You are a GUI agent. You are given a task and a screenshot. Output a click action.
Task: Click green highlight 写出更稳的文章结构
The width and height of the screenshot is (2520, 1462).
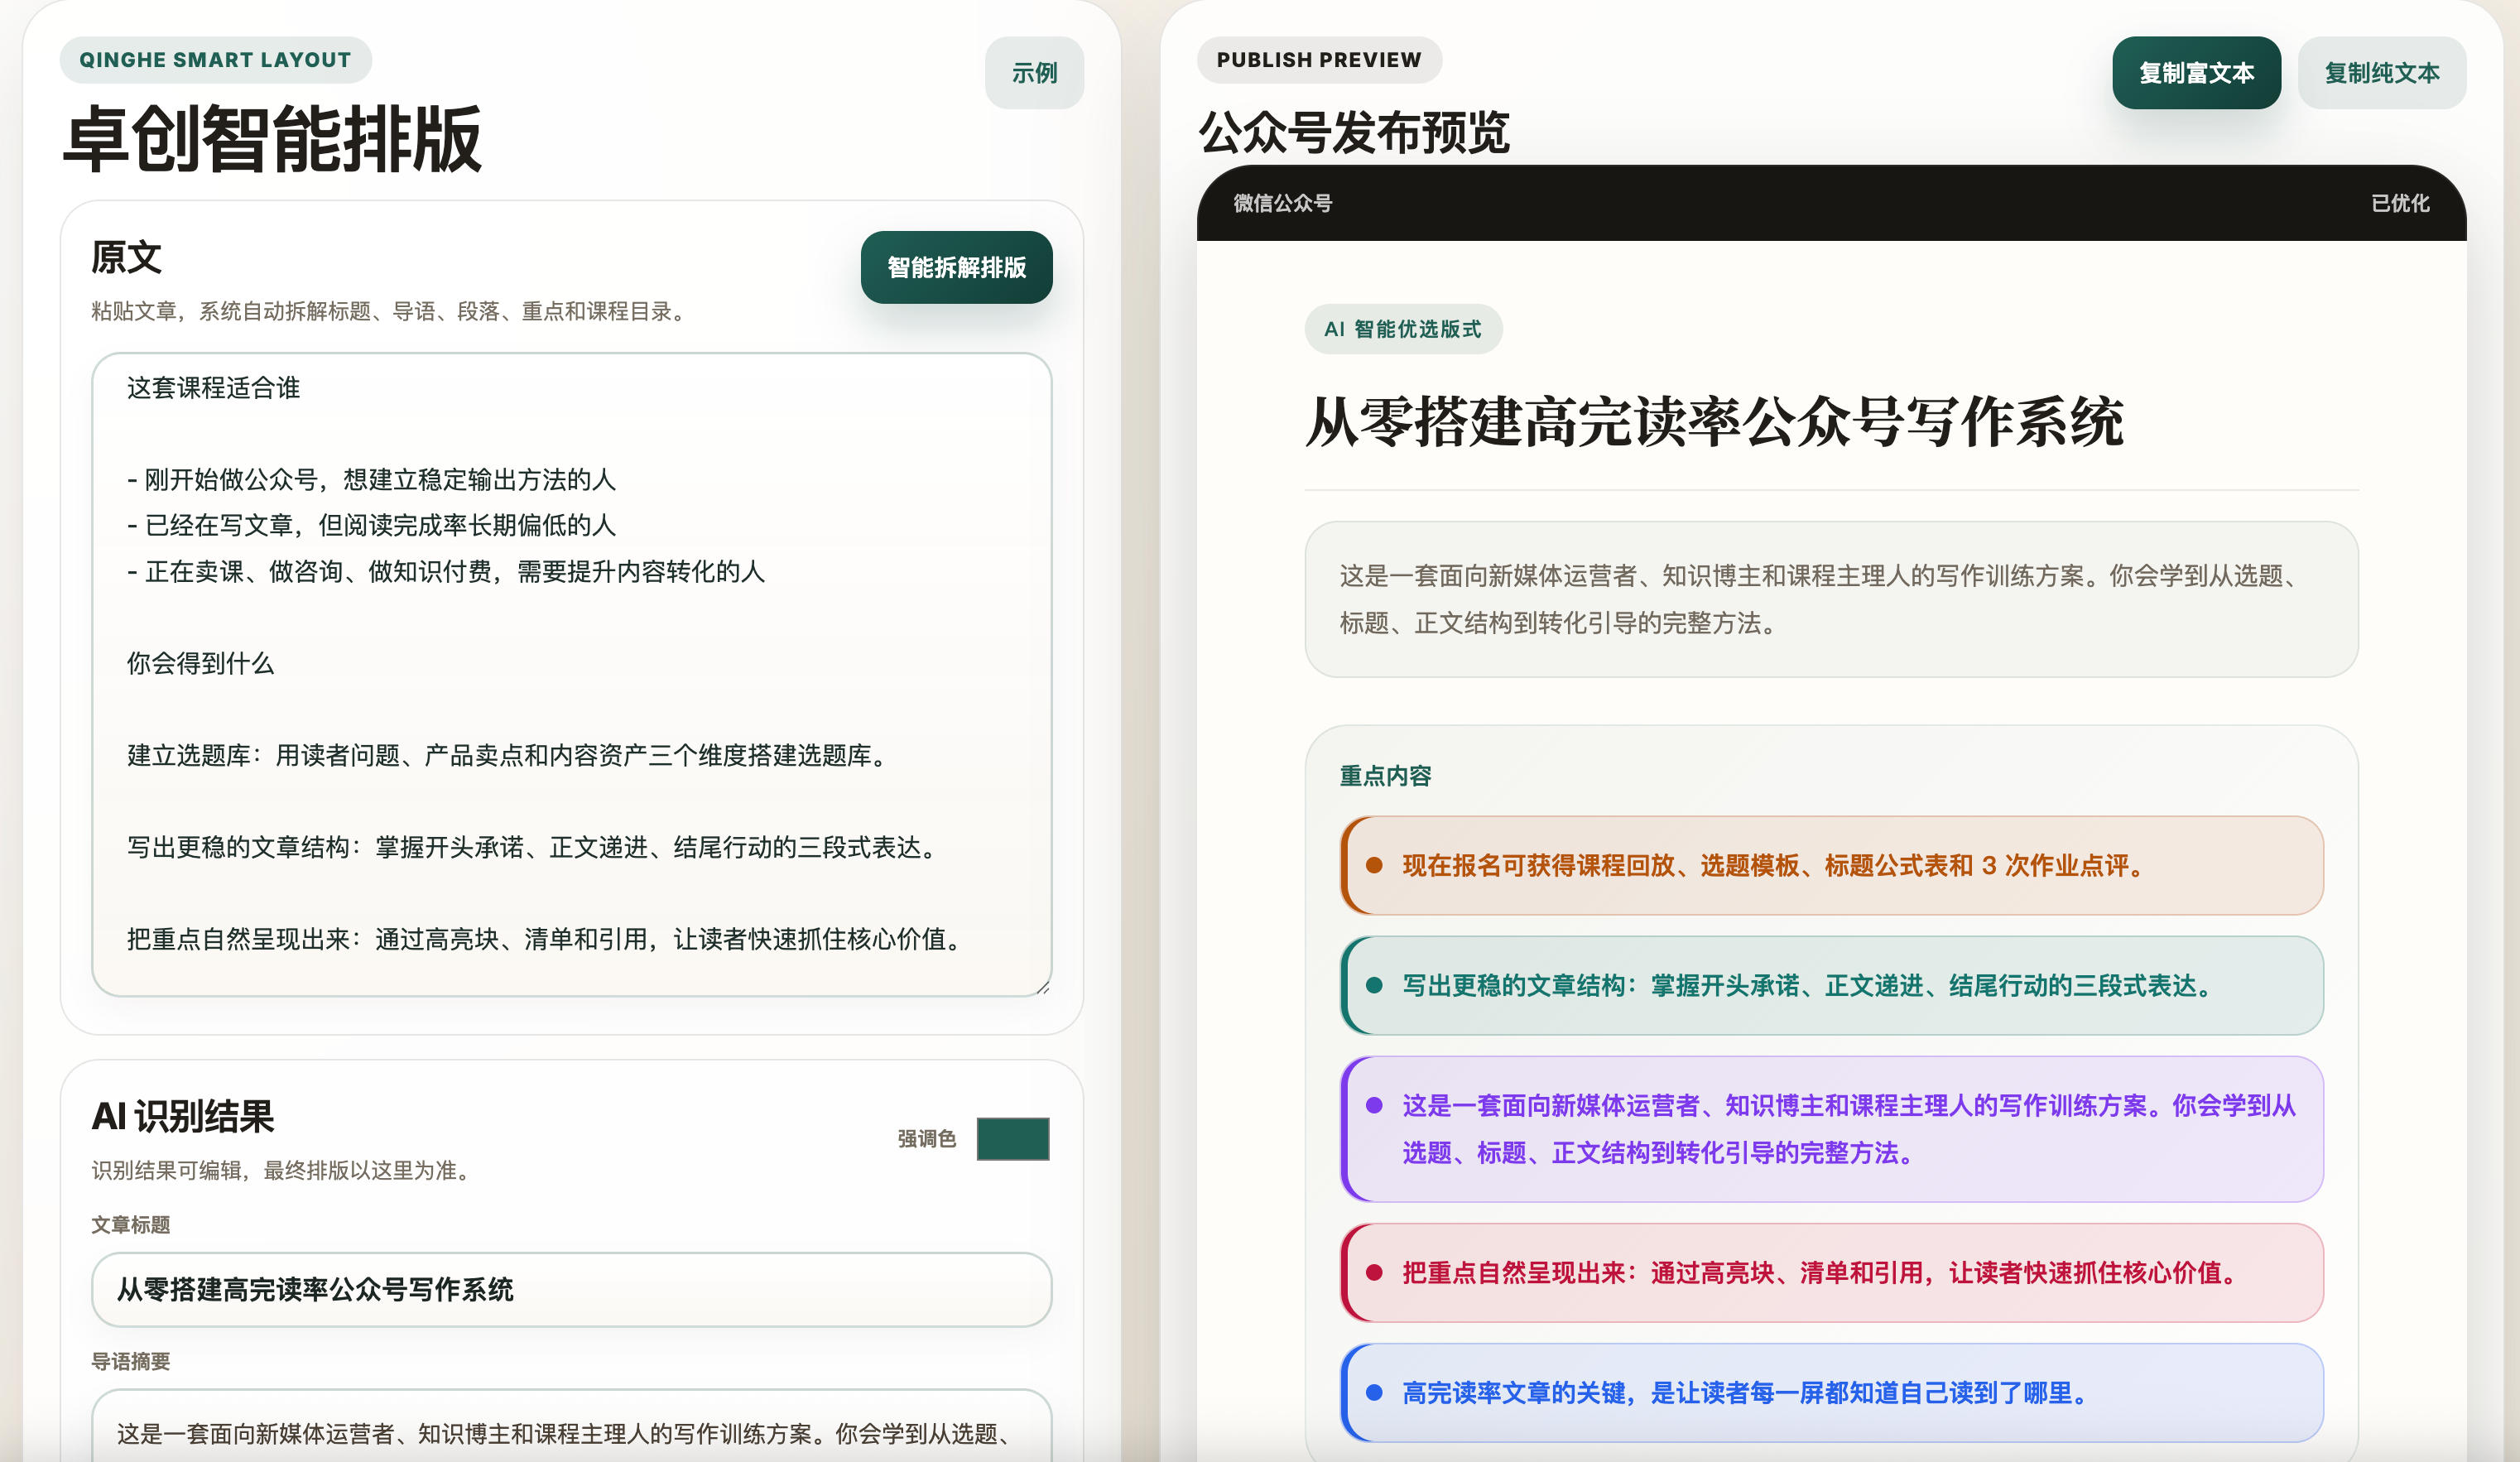point(1831,985)
